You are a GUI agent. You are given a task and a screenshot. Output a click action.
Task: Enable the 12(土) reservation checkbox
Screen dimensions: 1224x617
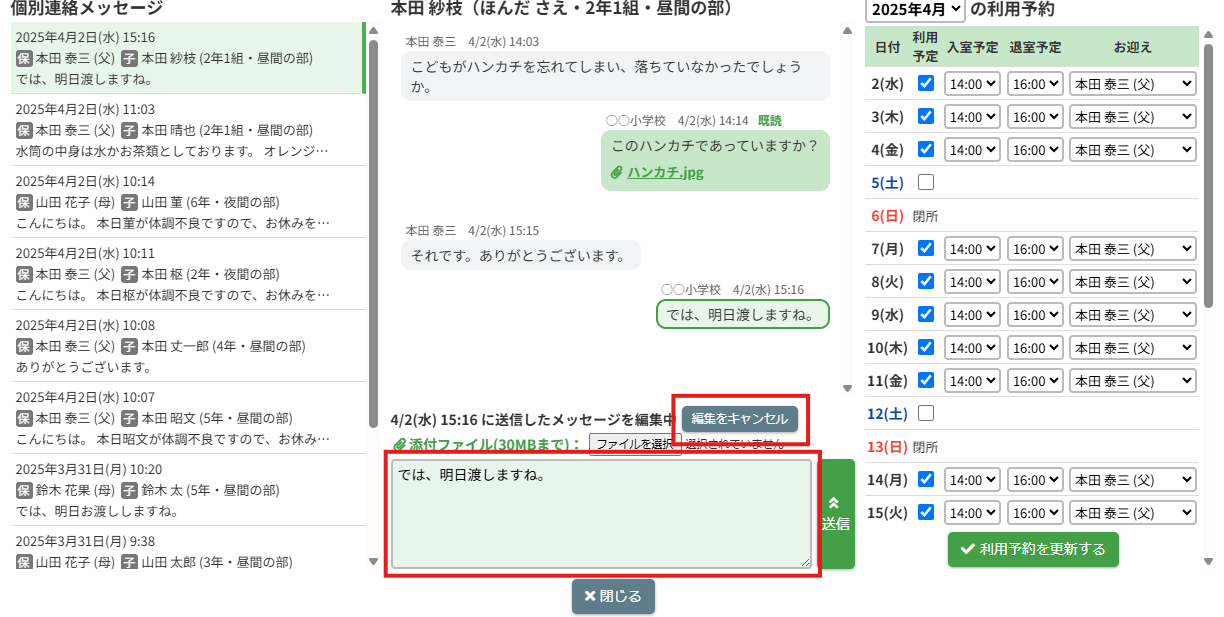tap(926, 413)
